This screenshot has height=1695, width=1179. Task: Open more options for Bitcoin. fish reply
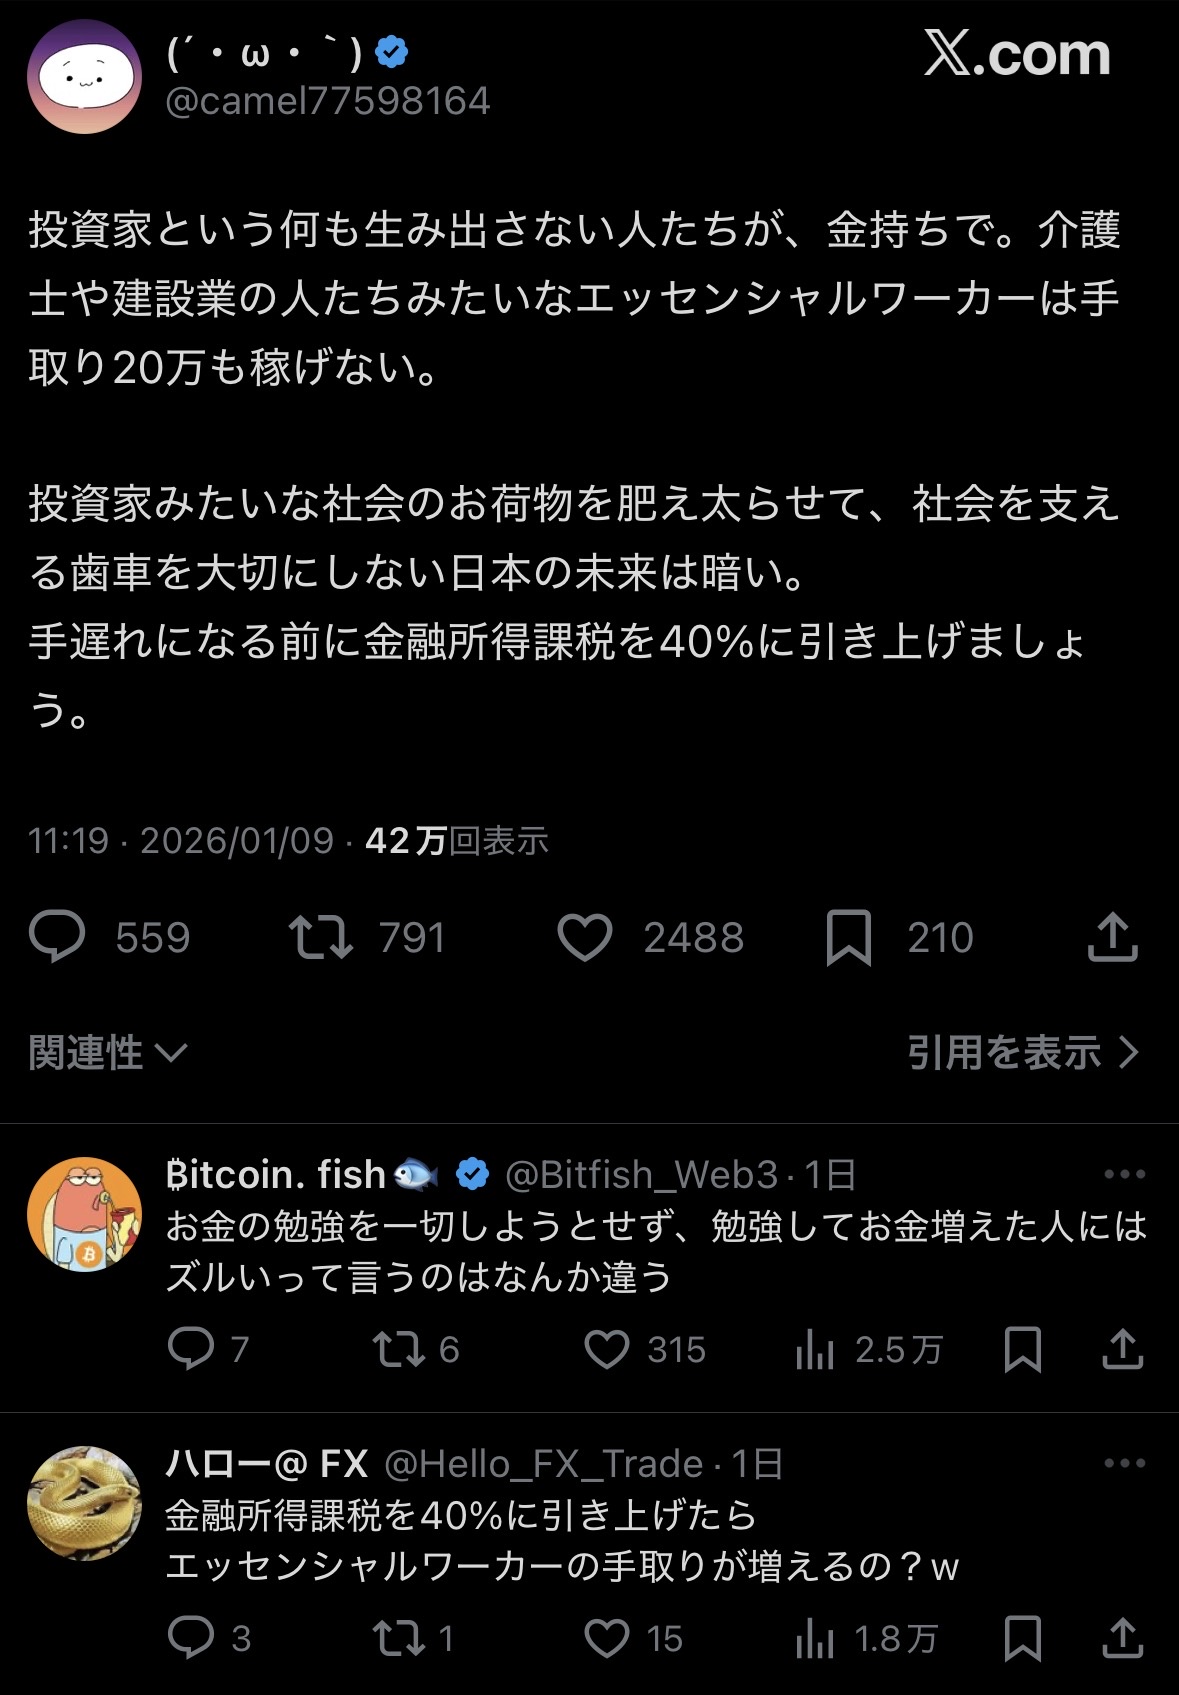pyautogui.click(x=1124, y=1174)
